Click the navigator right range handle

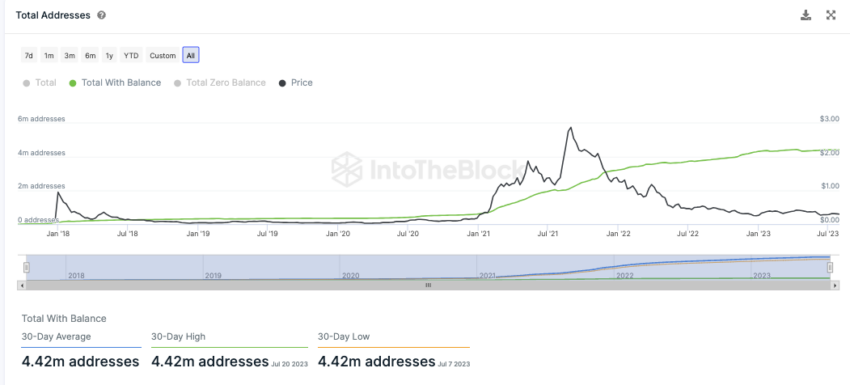coord(829,267)
